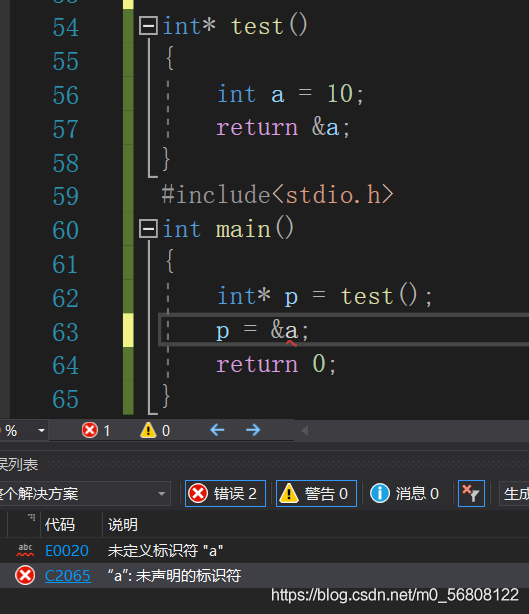Open the 生成 build filter dropdown
The width and height of the screenshot is (529, 614).
click(515, 493)
